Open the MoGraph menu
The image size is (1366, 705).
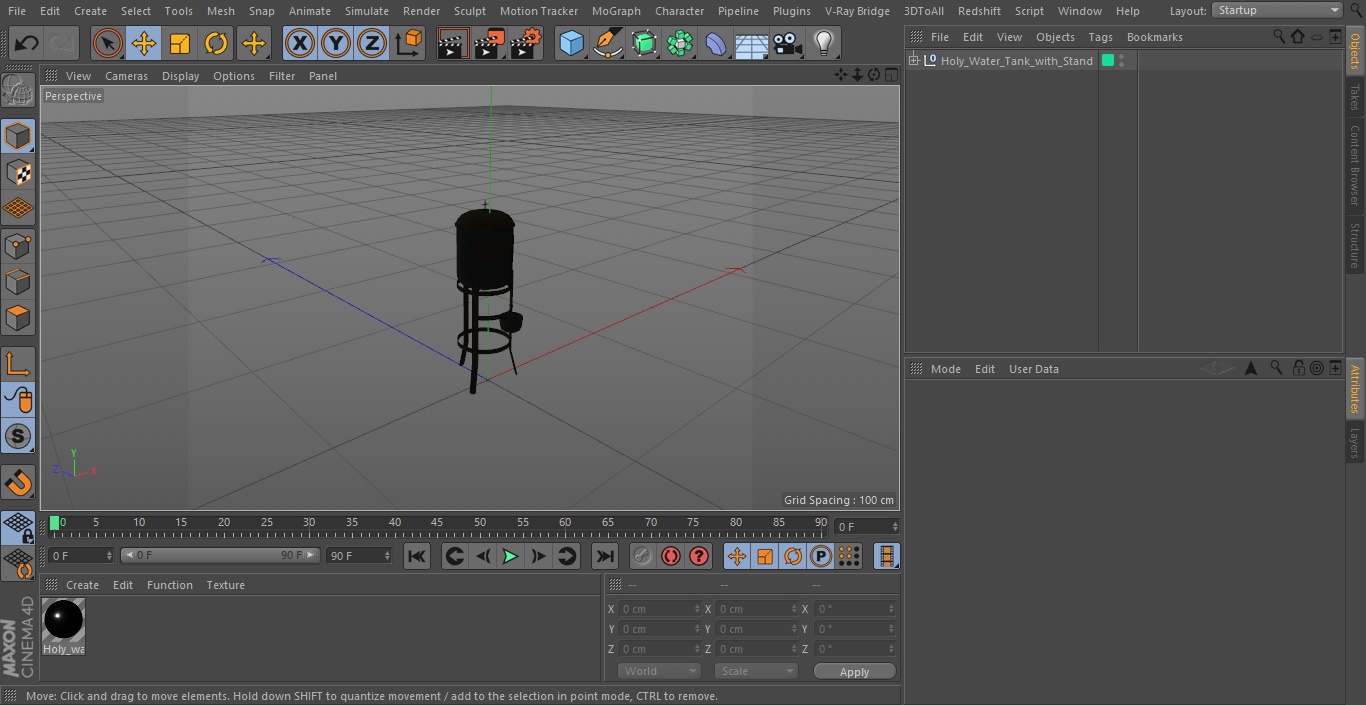(x=616, y=11)
